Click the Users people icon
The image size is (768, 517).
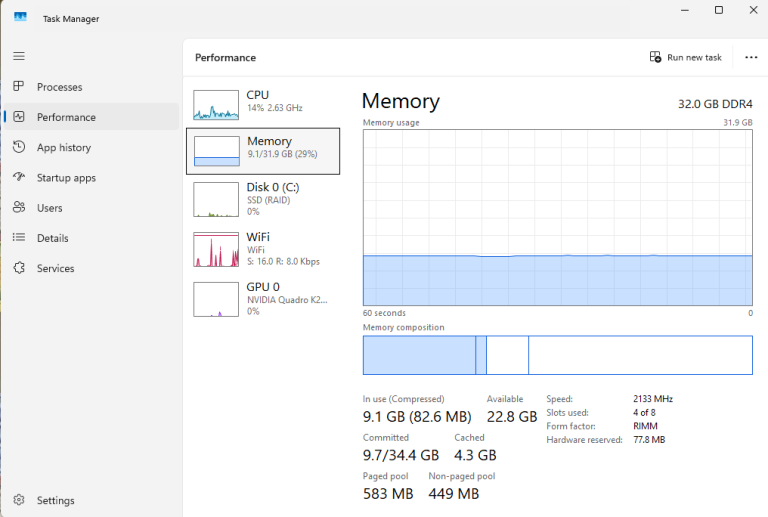coord(19,208)
